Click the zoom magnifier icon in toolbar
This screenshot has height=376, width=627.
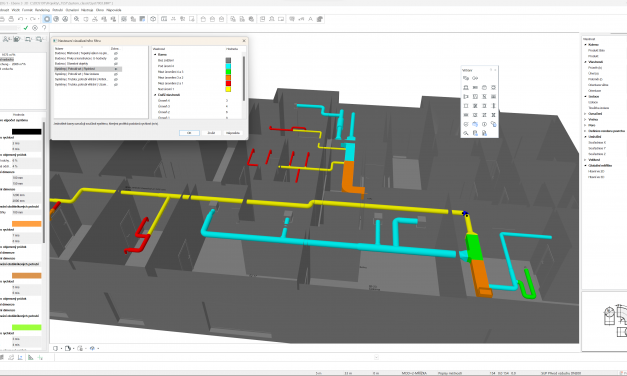[x=76, y=19]
